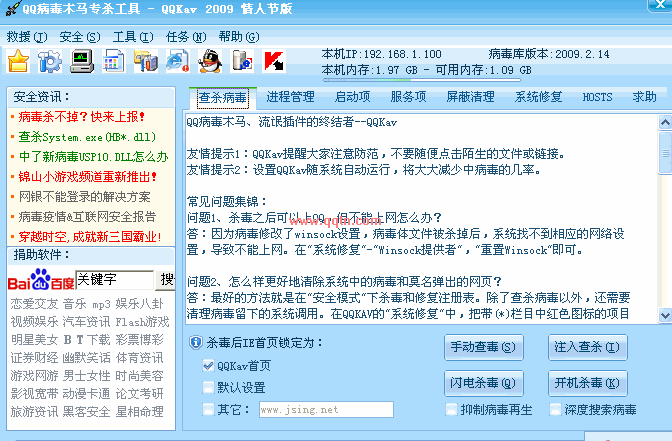Open the 娱乐八卦 link

click(140, 304)
